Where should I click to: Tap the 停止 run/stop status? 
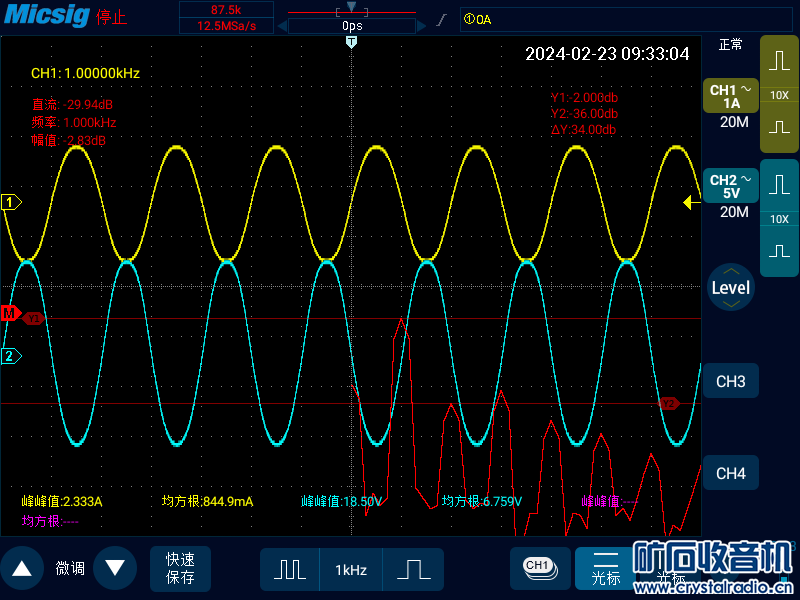[x=111, y=17]
